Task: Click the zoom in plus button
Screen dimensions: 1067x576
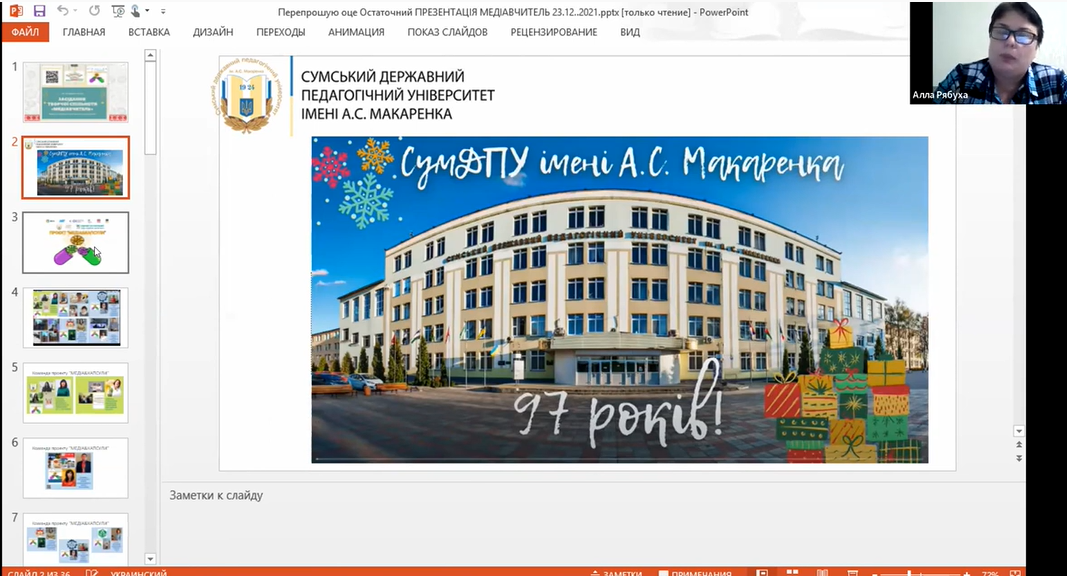Action: [x=966, y=573]
